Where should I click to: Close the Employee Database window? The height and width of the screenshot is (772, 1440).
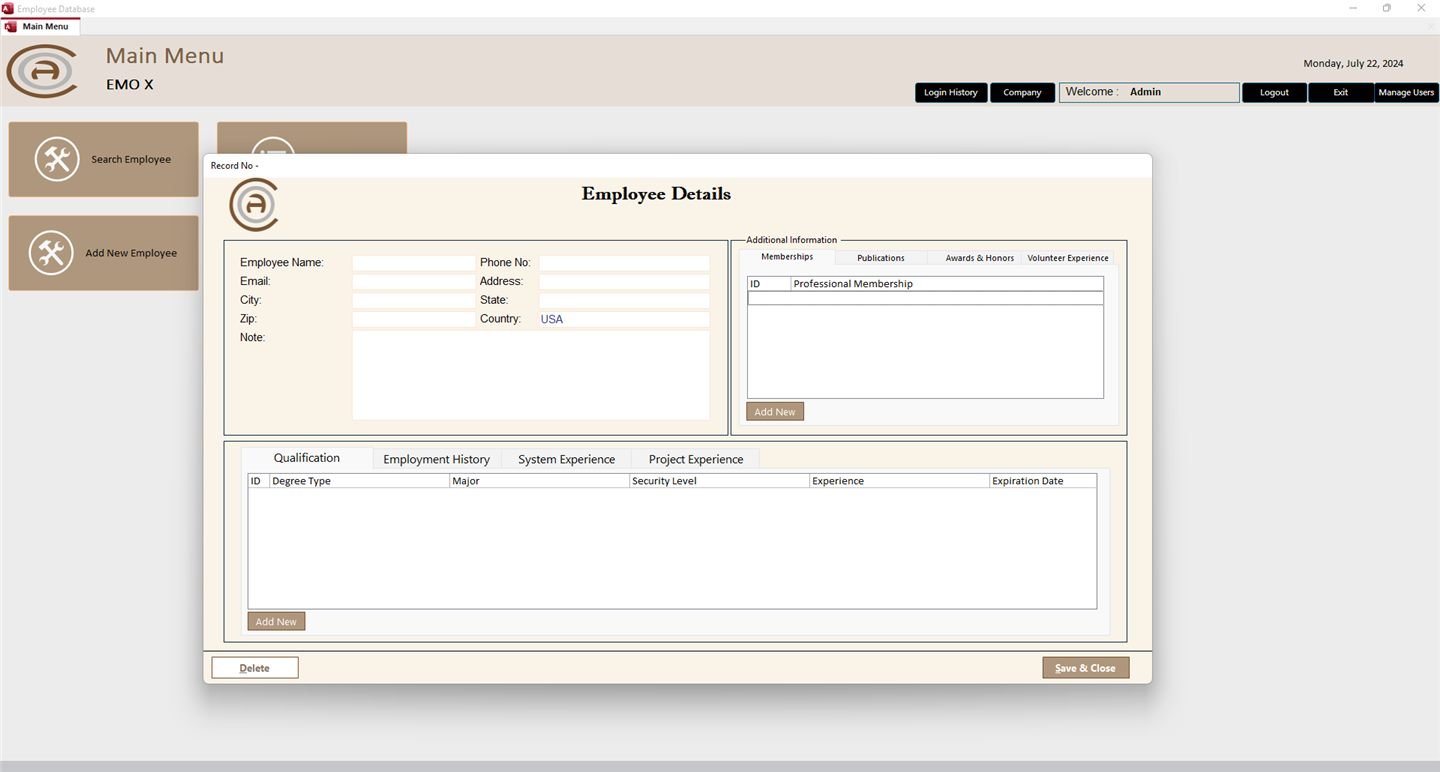point(1421,8)
